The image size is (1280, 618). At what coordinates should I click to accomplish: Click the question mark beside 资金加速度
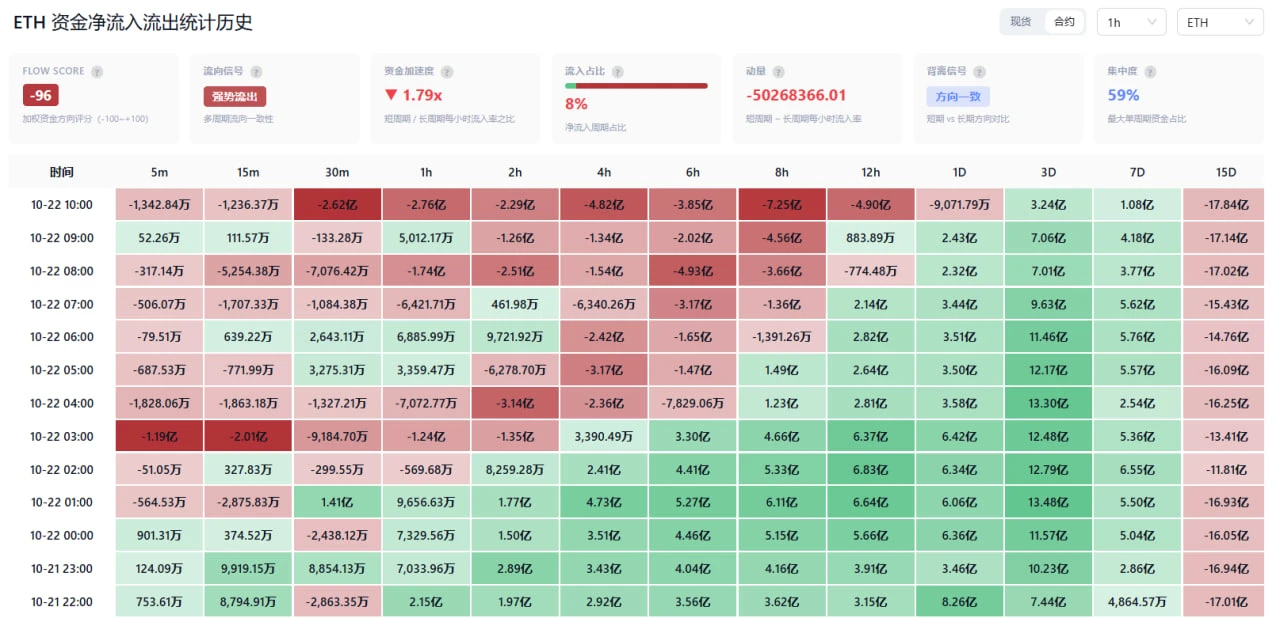click(x=447, y=72)
